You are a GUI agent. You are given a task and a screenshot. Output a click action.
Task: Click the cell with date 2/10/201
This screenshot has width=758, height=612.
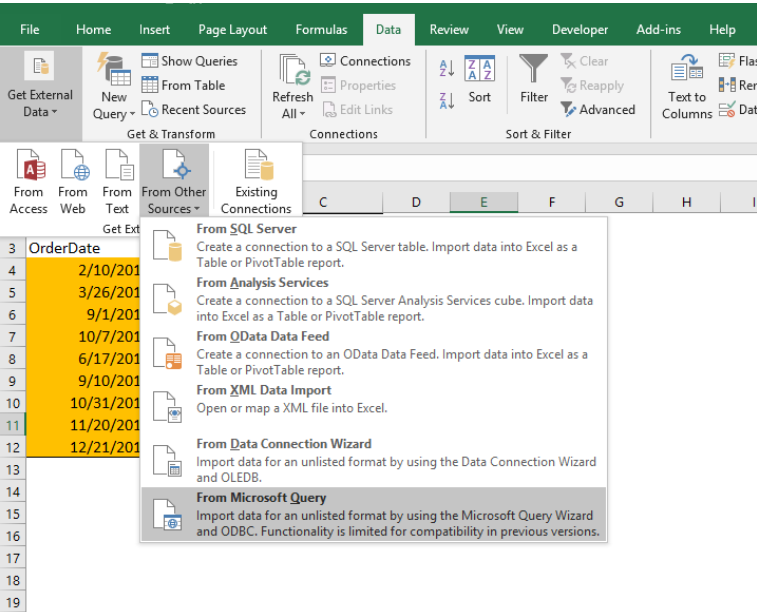point(83,270)
